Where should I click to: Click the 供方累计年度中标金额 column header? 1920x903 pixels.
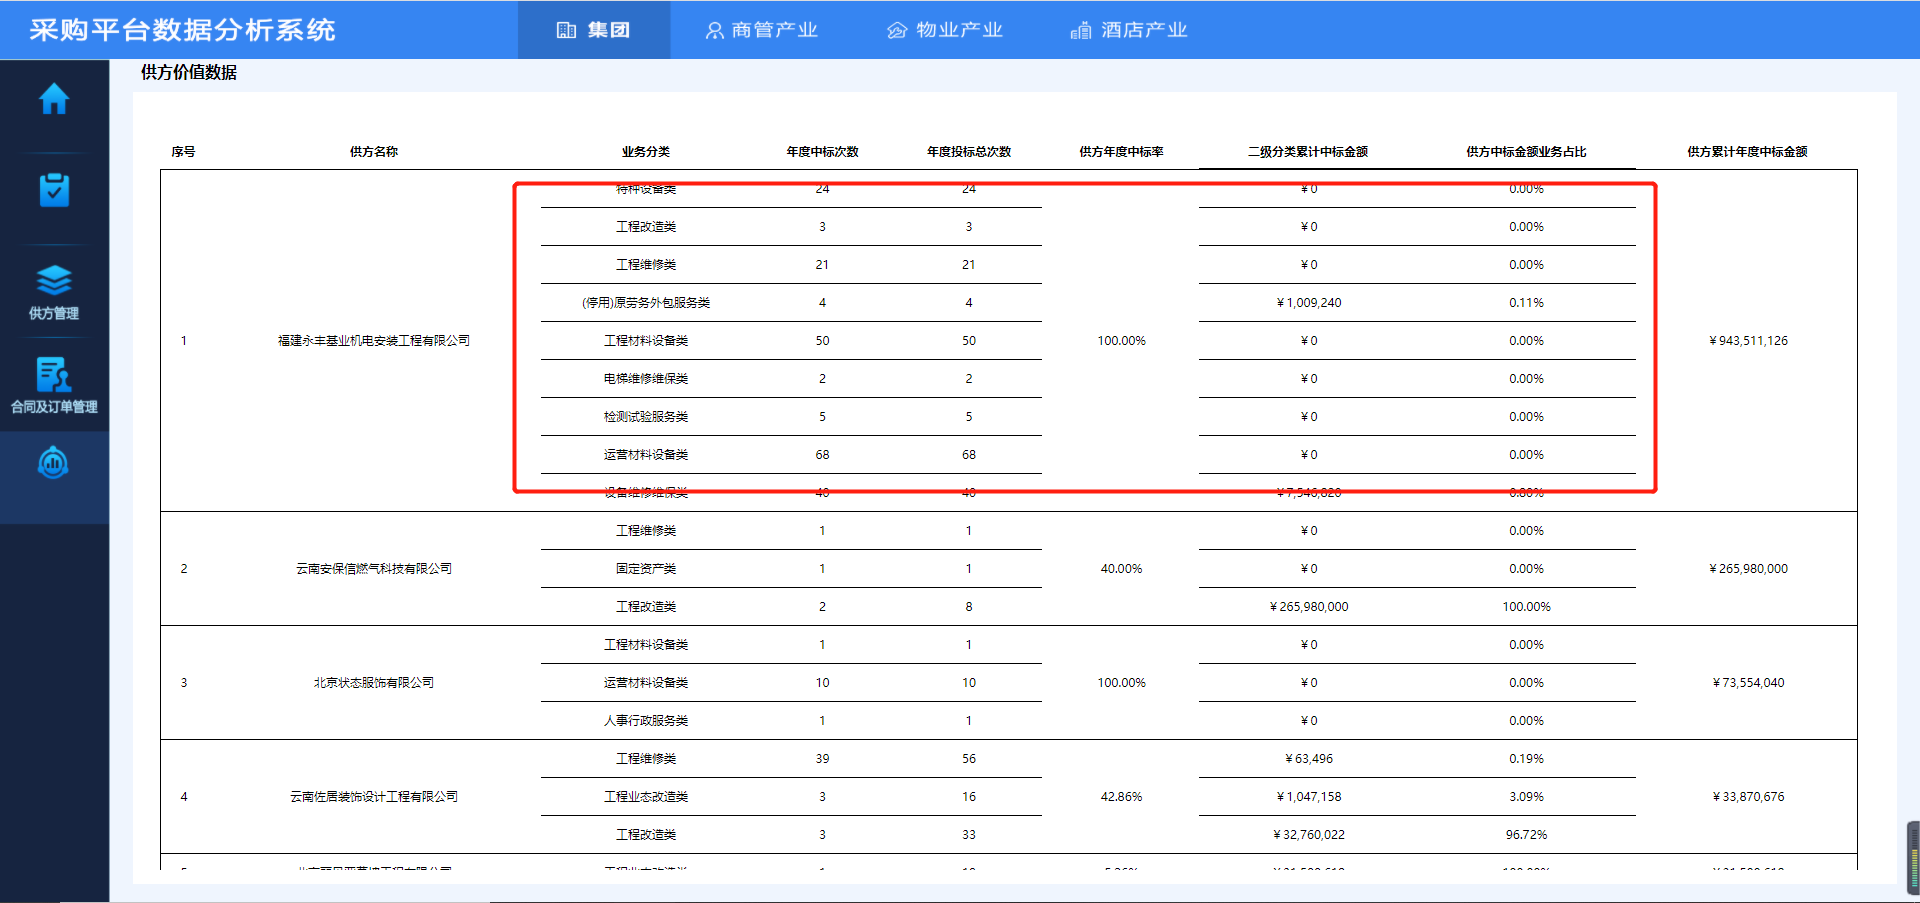point(1748,152)
